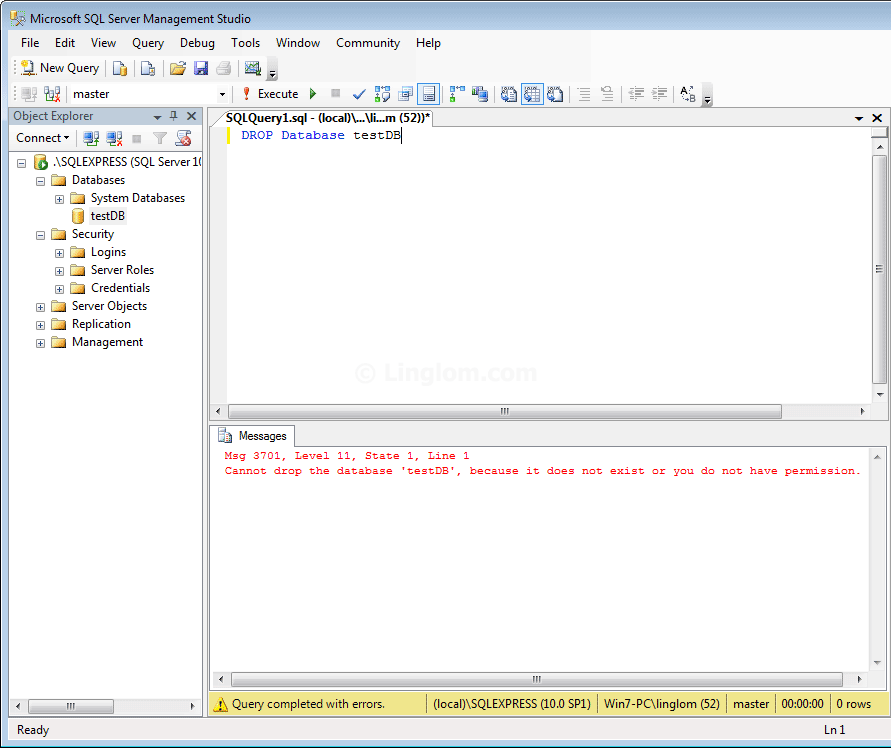Save the query with the floppy disk icon
This screenshot has height=748, width=891.
coord(201,68)
